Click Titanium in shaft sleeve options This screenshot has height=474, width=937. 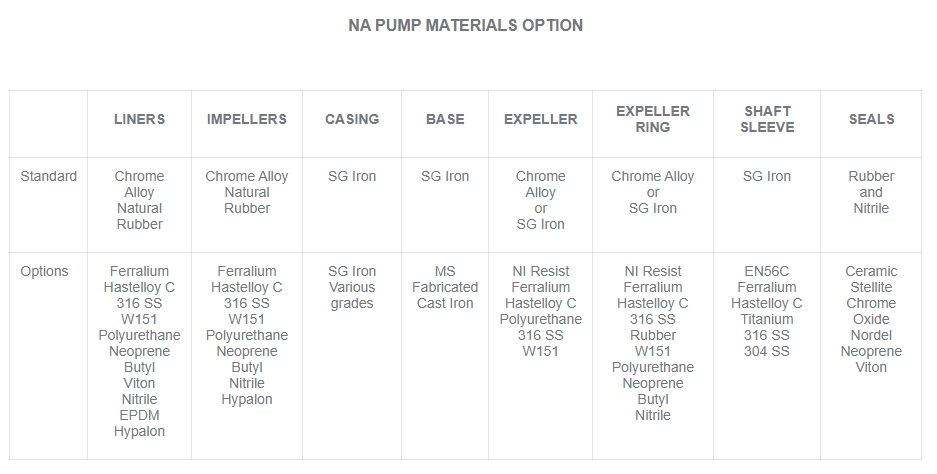(767, 319)
